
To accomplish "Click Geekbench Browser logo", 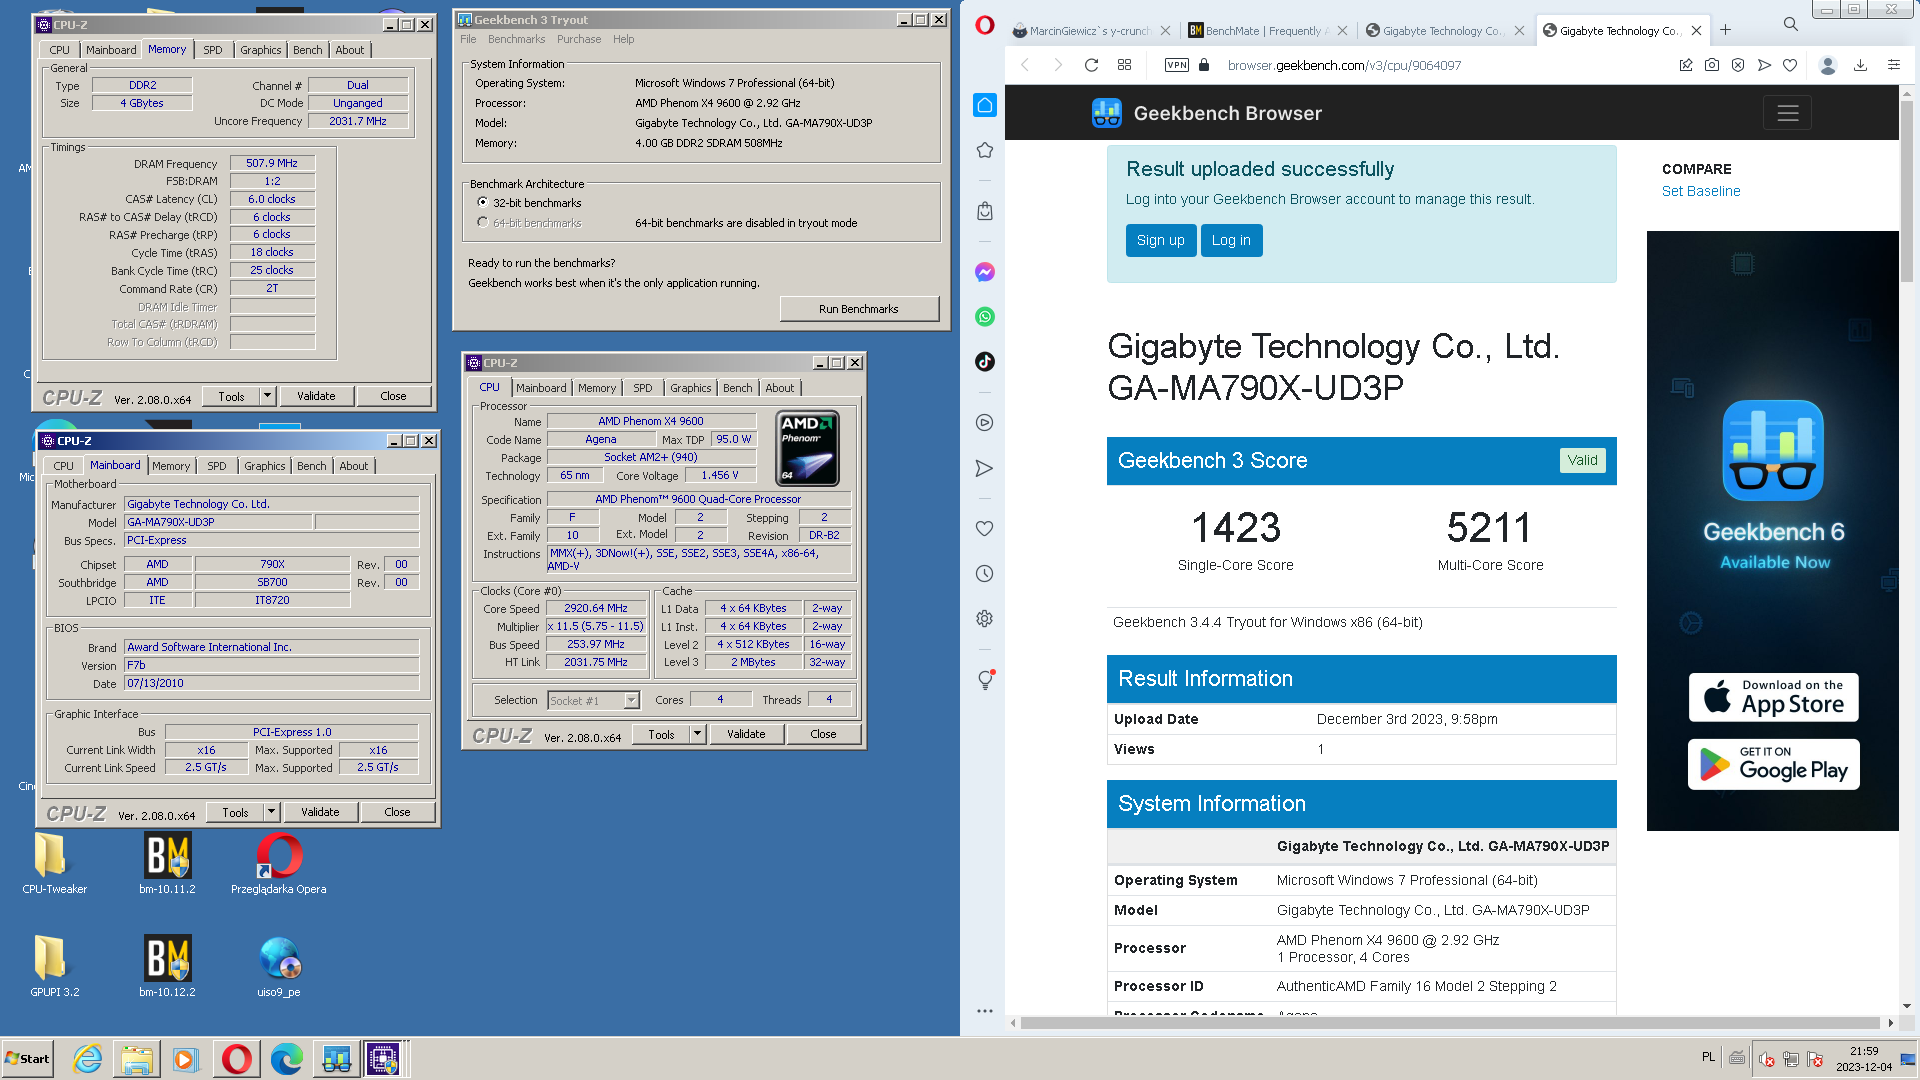I will click(1207, 113).
